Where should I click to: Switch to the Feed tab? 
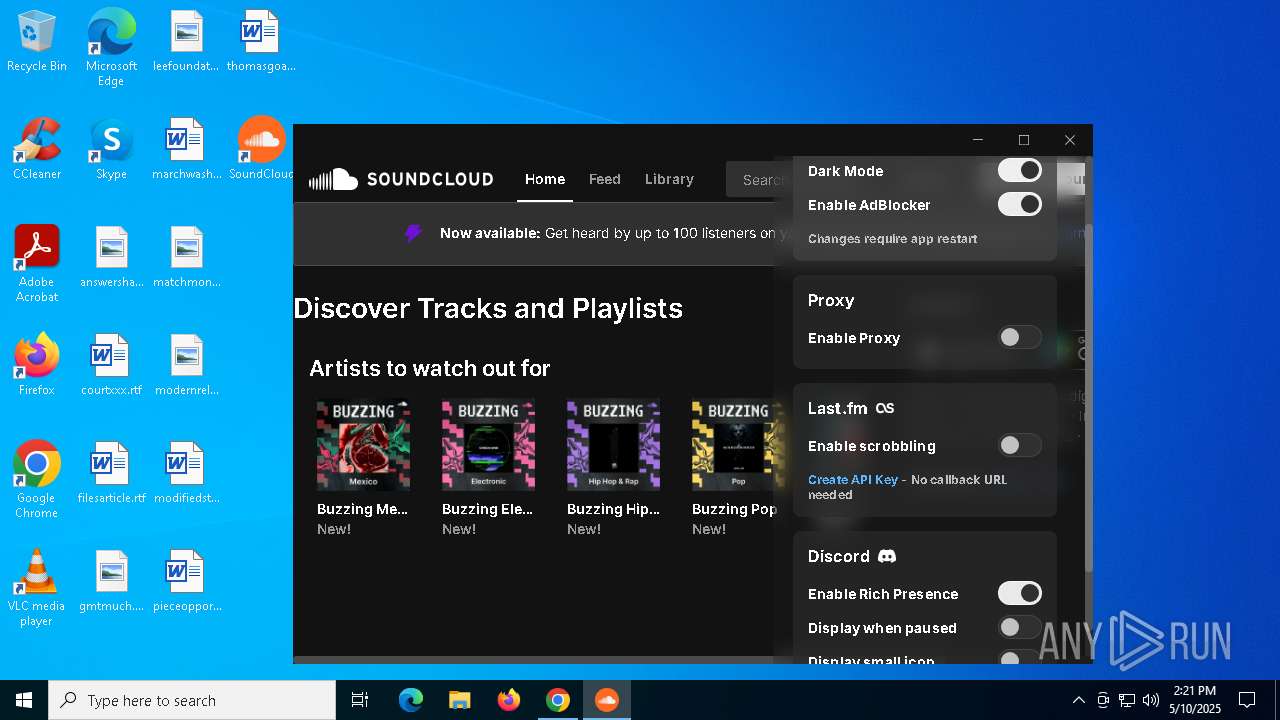tap(604, 179)
